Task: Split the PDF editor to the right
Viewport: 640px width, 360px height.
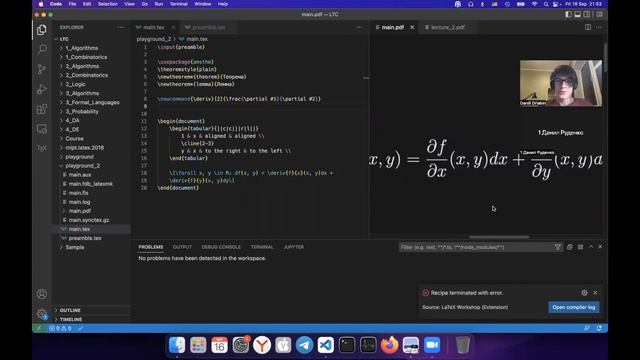Action: 588,27
